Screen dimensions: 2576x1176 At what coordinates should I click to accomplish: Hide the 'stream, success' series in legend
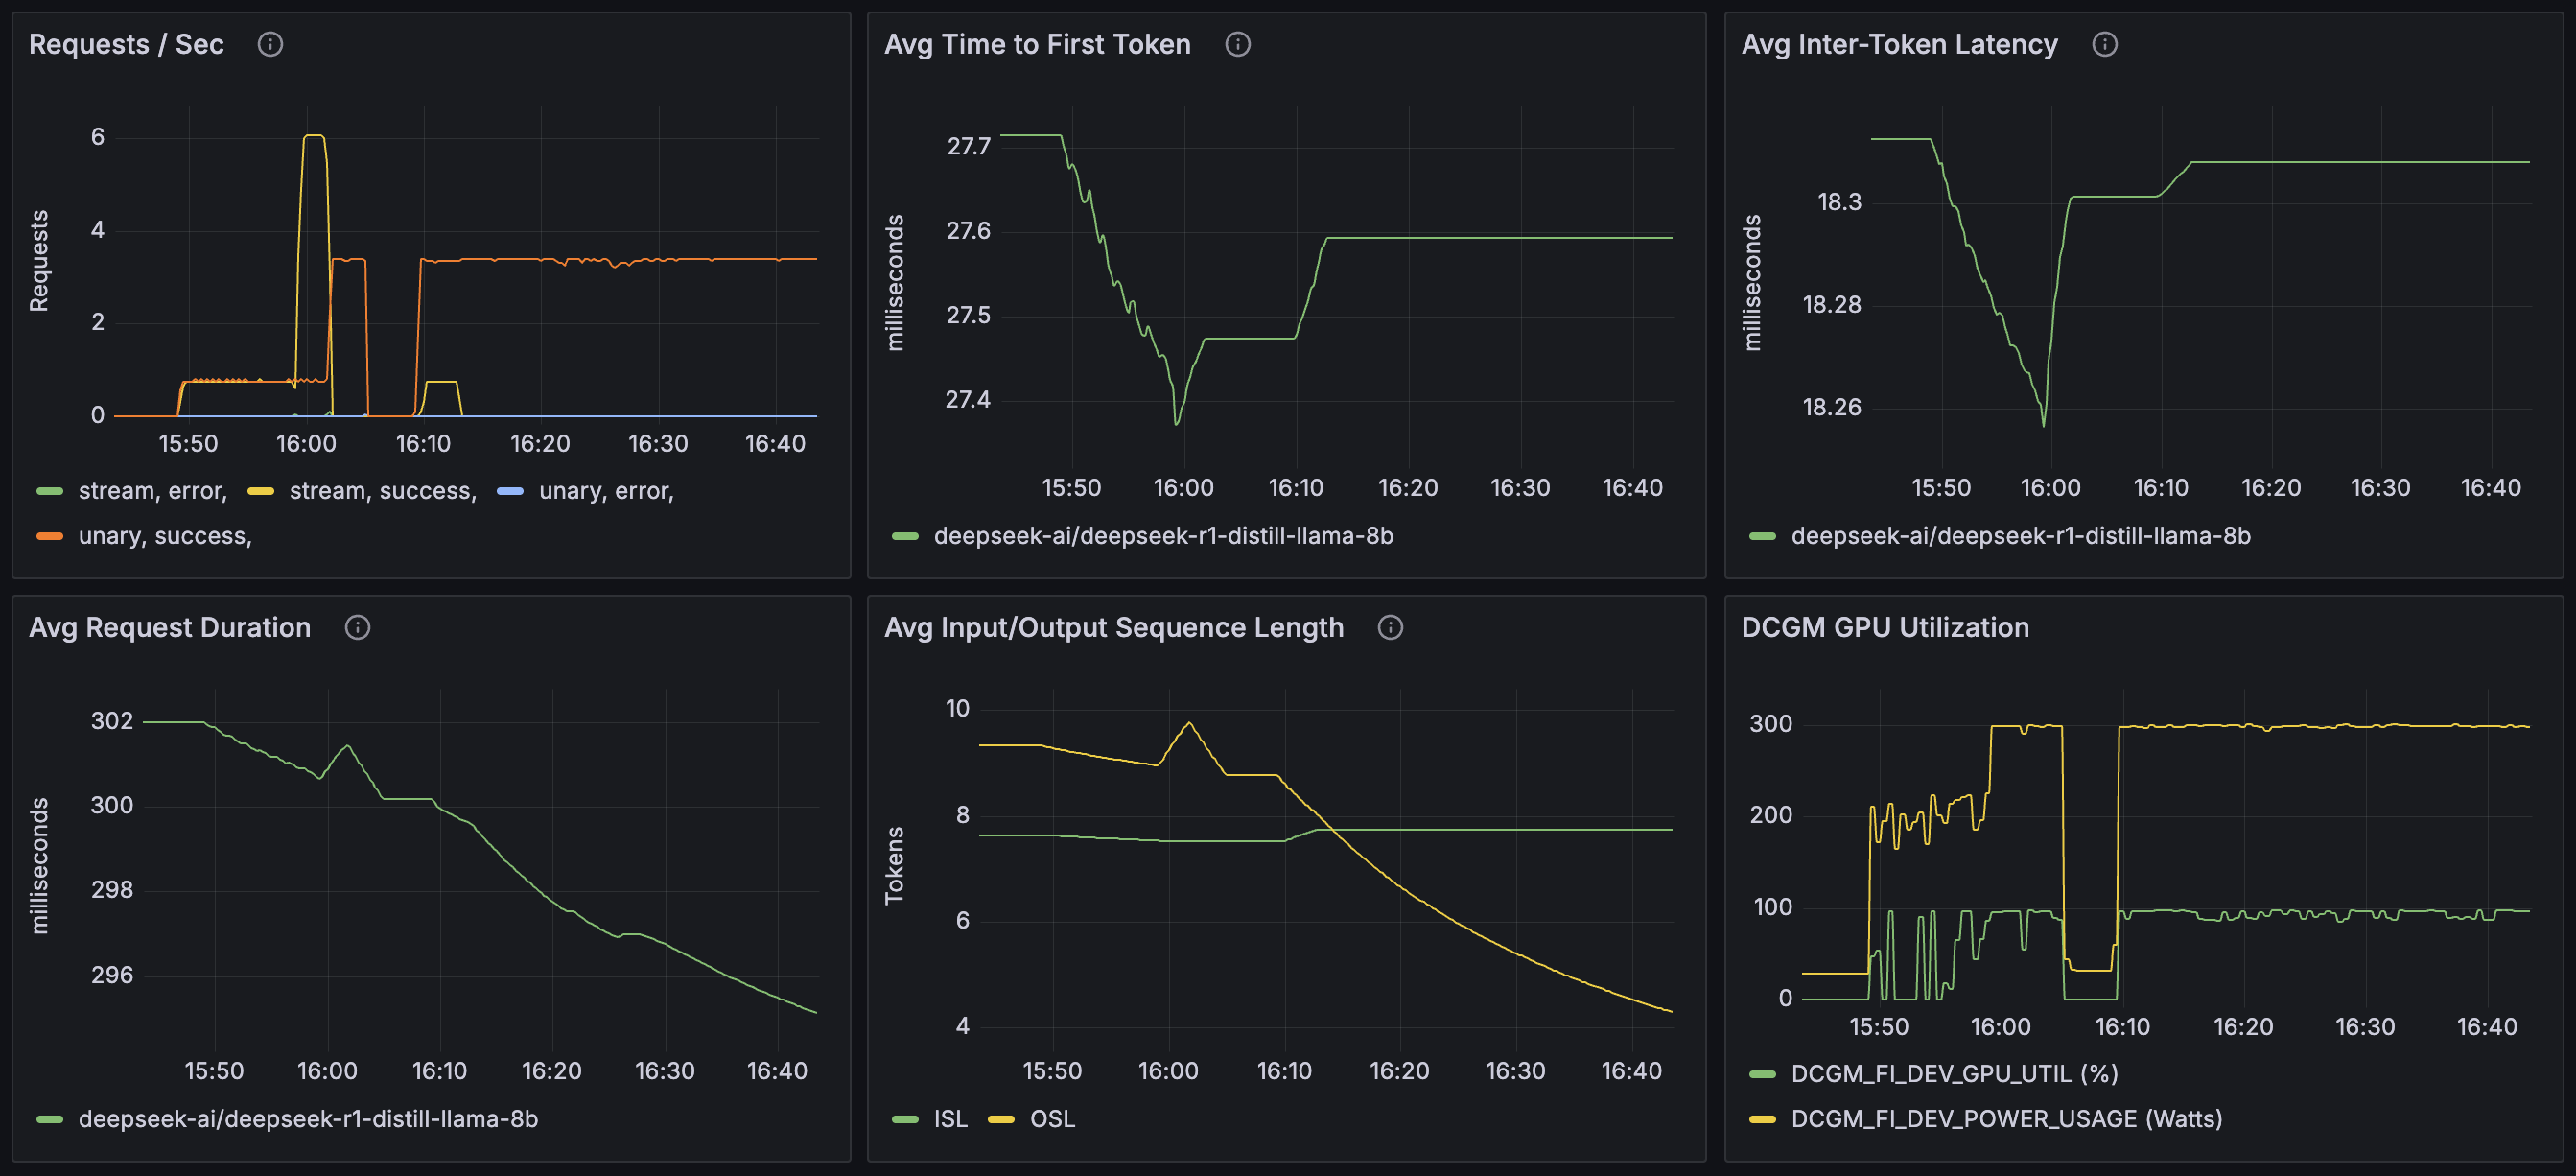click(381, 490)
